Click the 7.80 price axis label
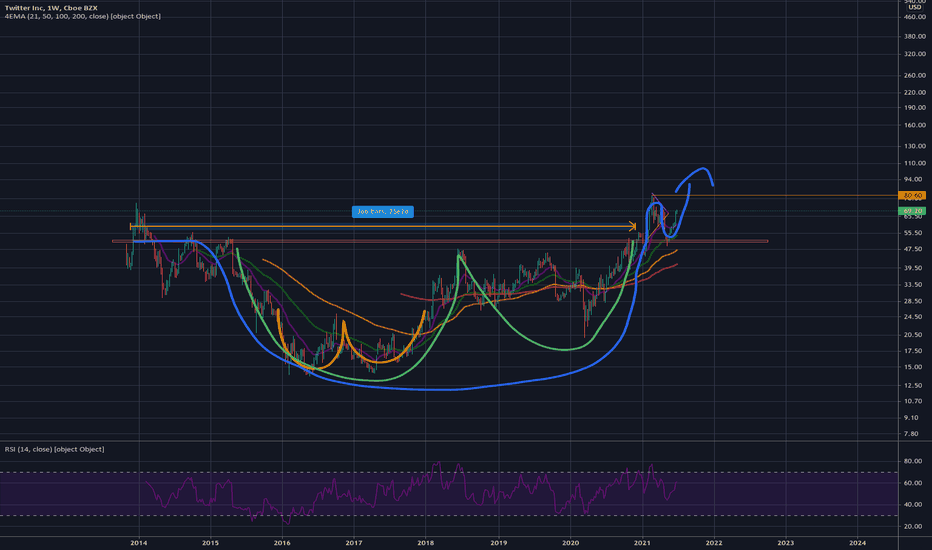This screenshot has height=550, width=932. click(911, 434)
